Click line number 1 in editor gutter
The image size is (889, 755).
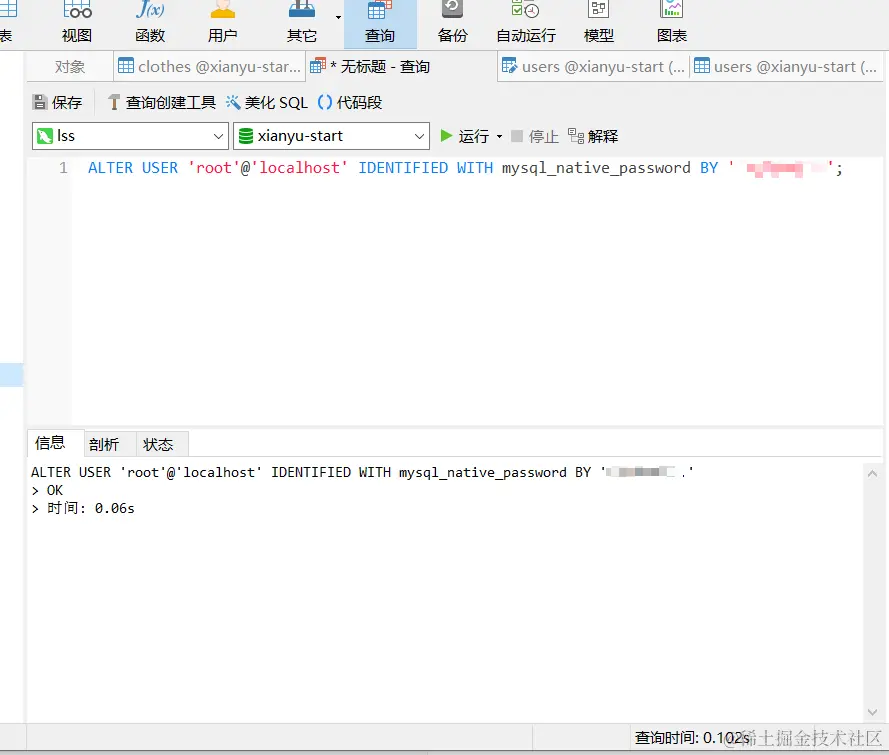63,168
